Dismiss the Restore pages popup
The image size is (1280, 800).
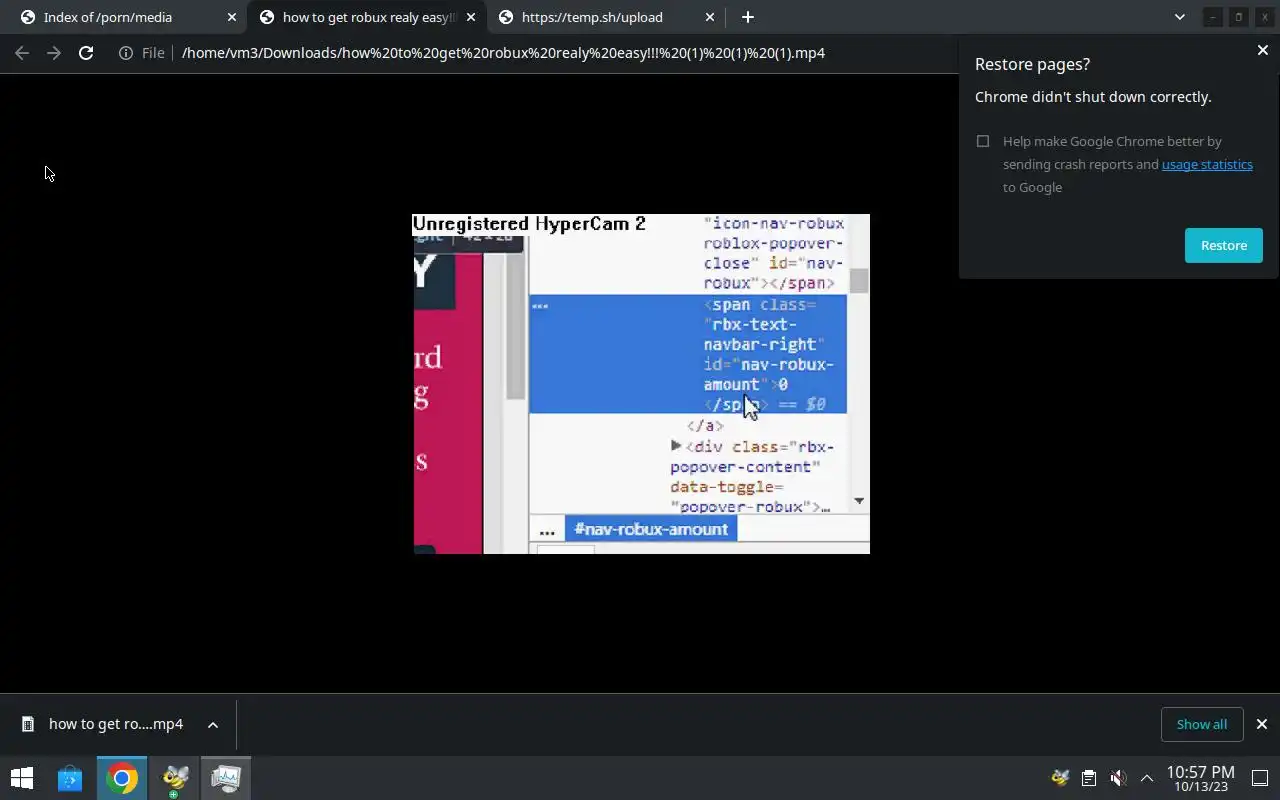click(x=1262, y=50)
